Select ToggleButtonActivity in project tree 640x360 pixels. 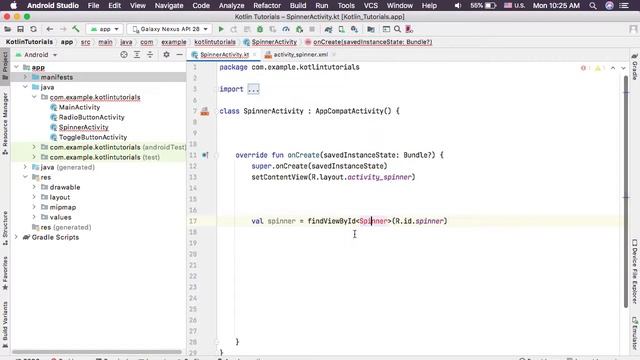[93, 137]
